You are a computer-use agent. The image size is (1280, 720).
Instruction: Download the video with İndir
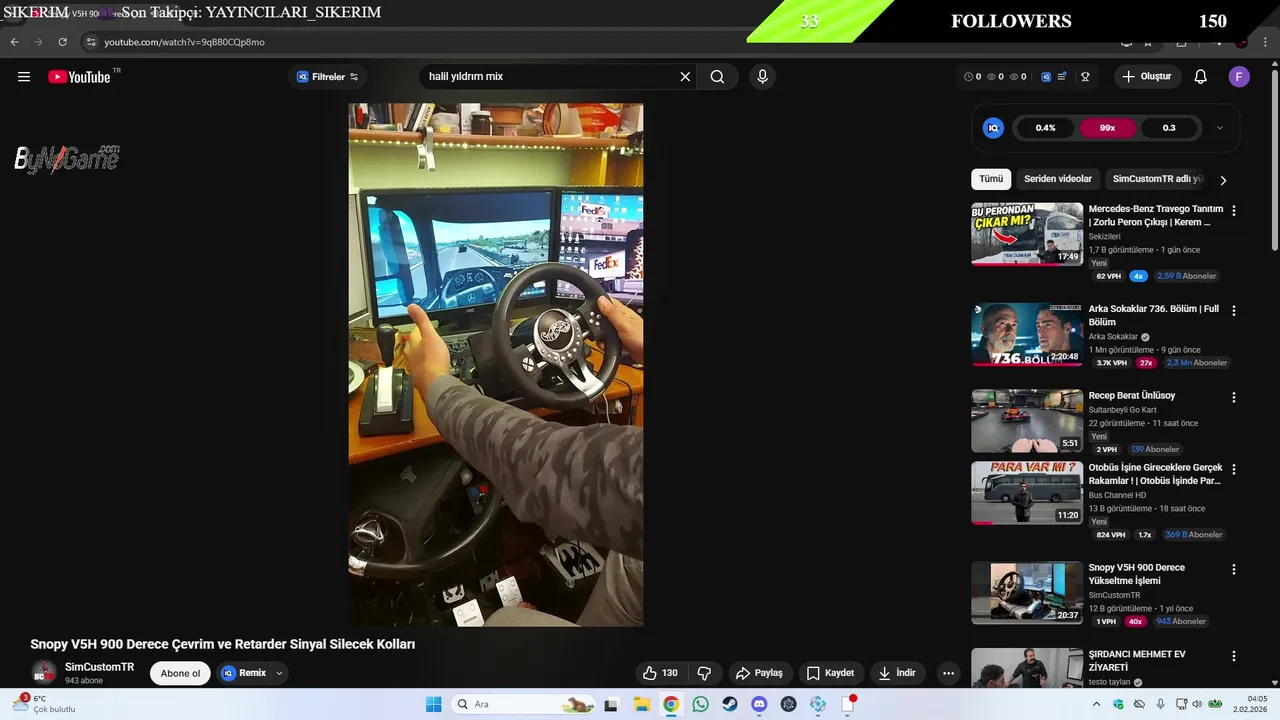click(x=897, y=673)
